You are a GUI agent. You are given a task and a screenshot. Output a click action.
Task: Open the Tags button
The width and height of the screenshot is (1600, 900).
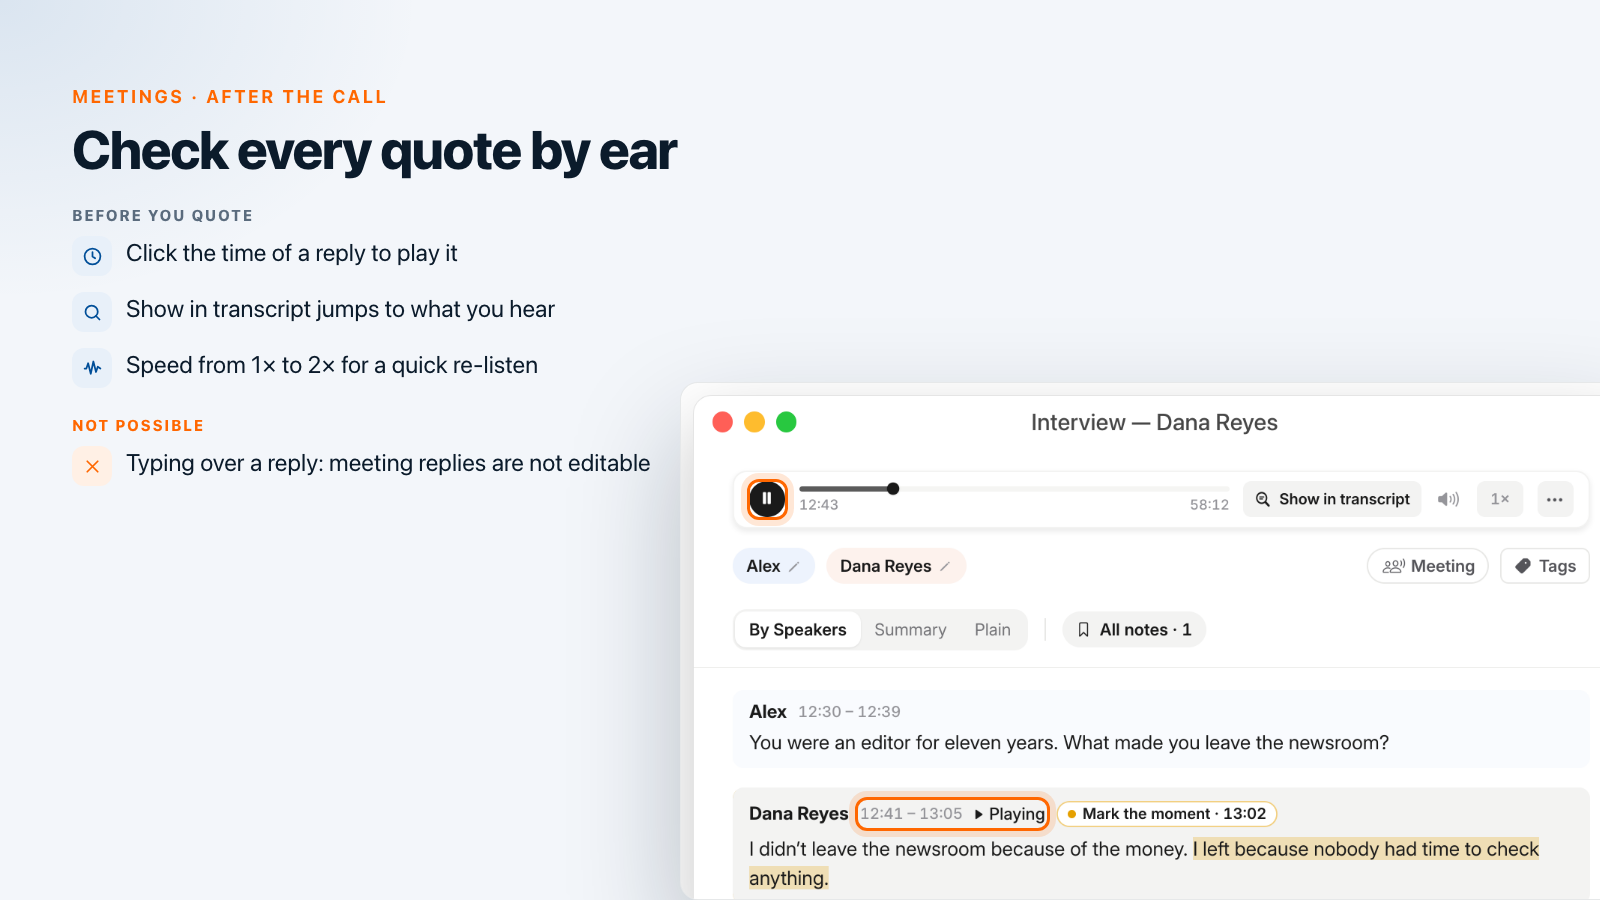coord(1545,566)
